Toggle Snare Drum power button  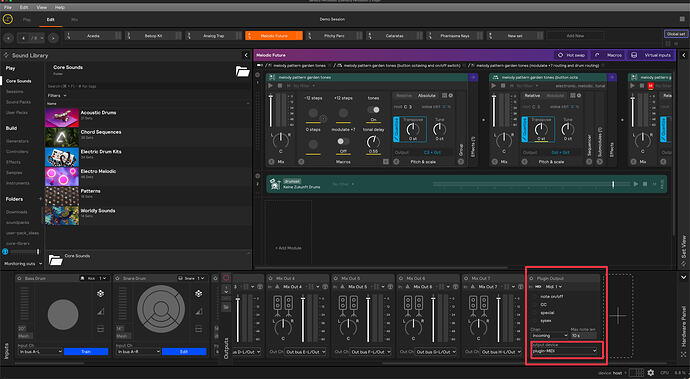coord(117,279)
